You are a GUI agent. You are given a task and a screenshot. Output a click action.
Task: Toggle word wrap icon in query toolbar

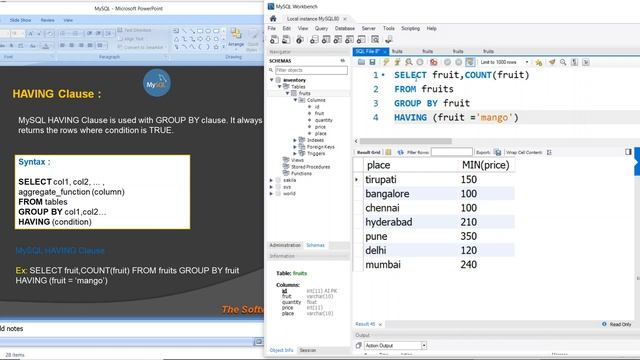[586, 62]
